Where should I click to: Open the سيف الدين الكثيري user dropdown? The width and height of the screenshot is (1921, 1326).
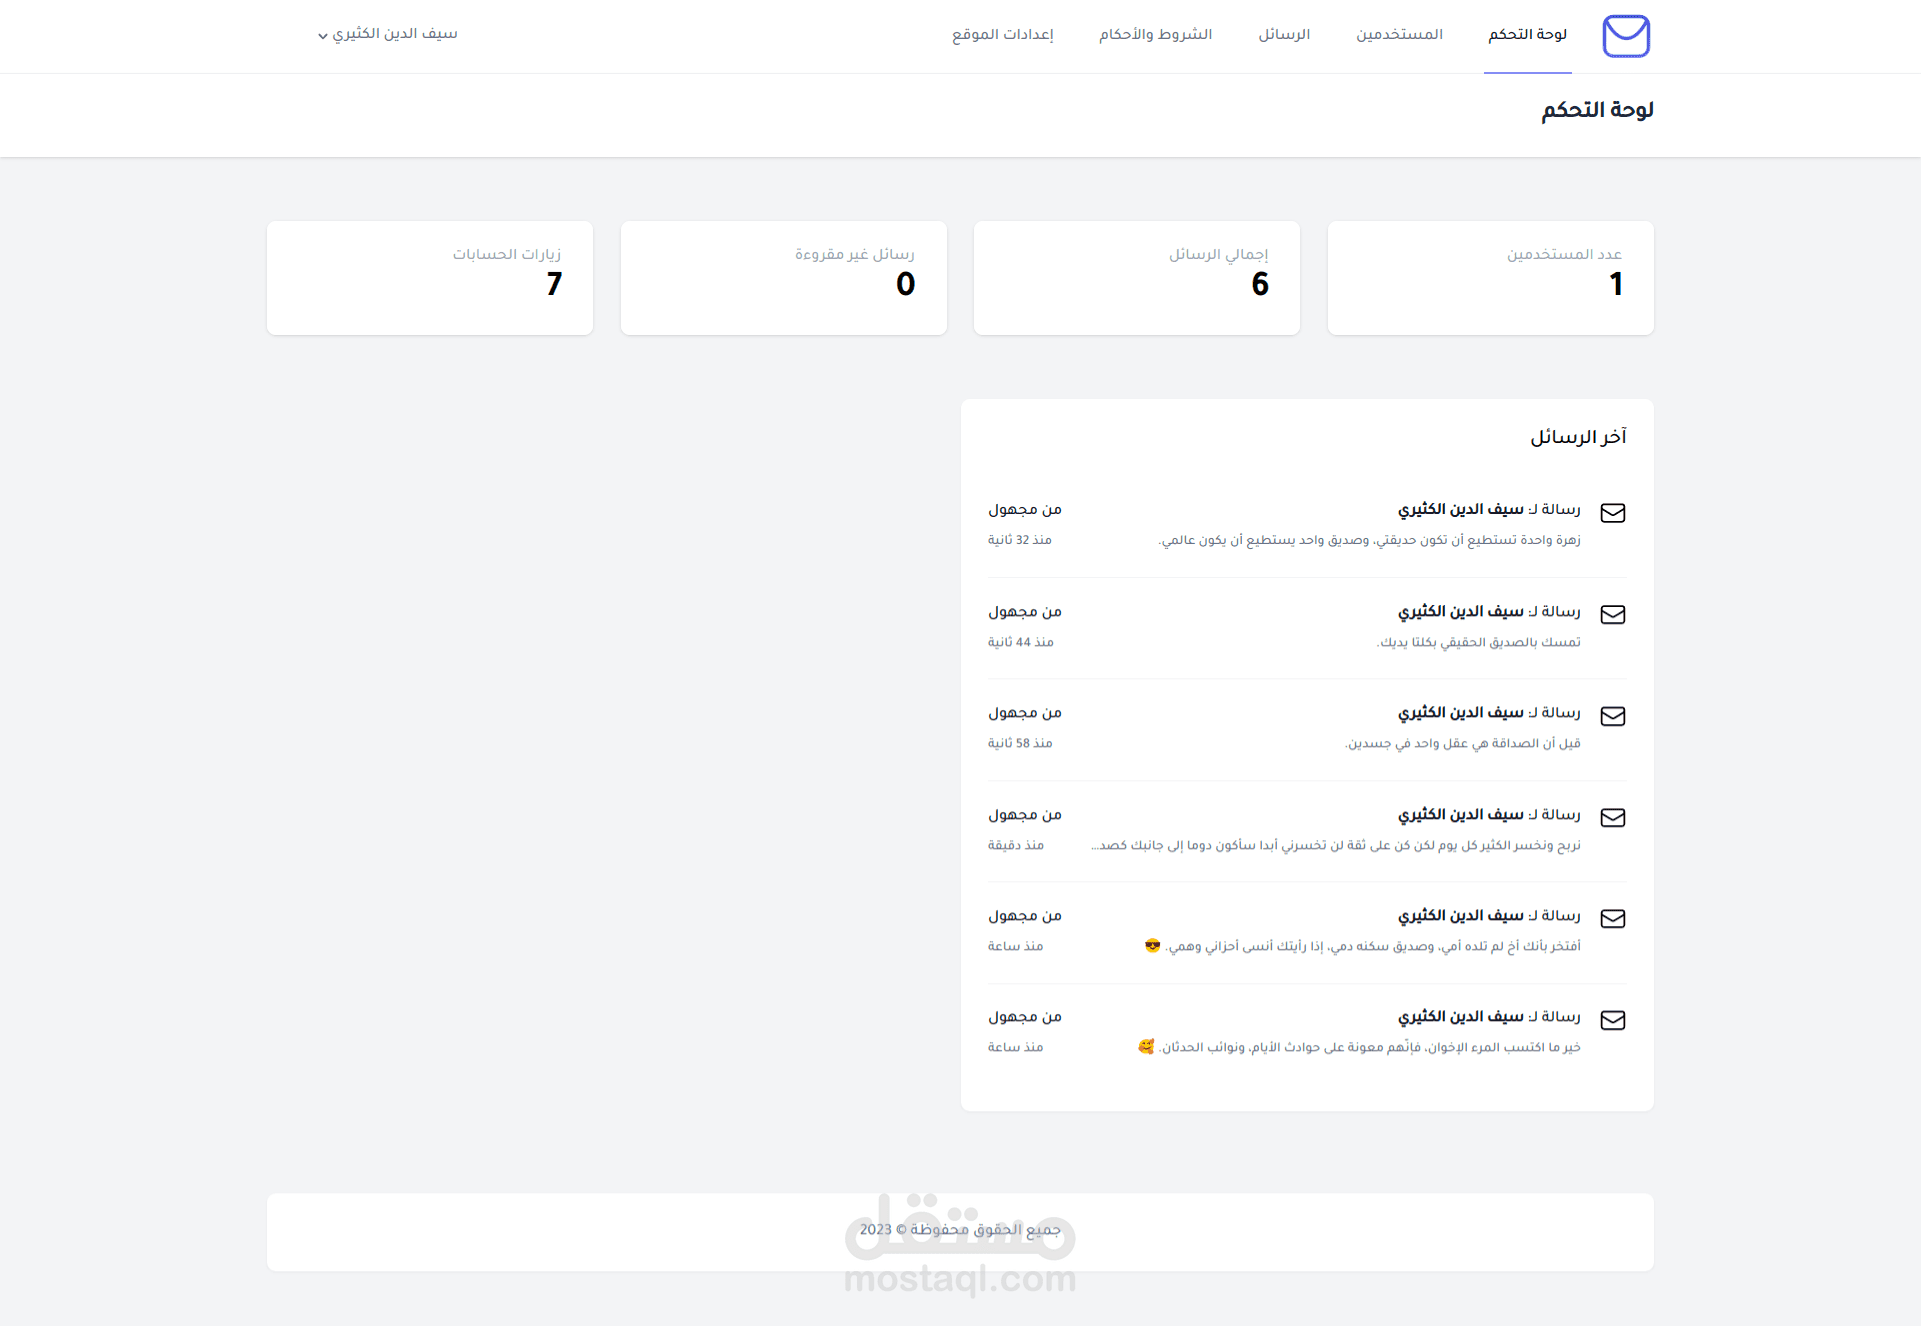394,34
